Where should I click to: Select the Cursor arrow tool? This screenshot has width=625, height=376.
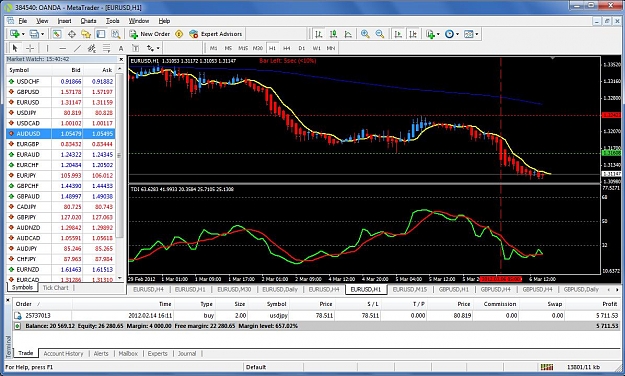pyautogui.click(x=15, y=48)
